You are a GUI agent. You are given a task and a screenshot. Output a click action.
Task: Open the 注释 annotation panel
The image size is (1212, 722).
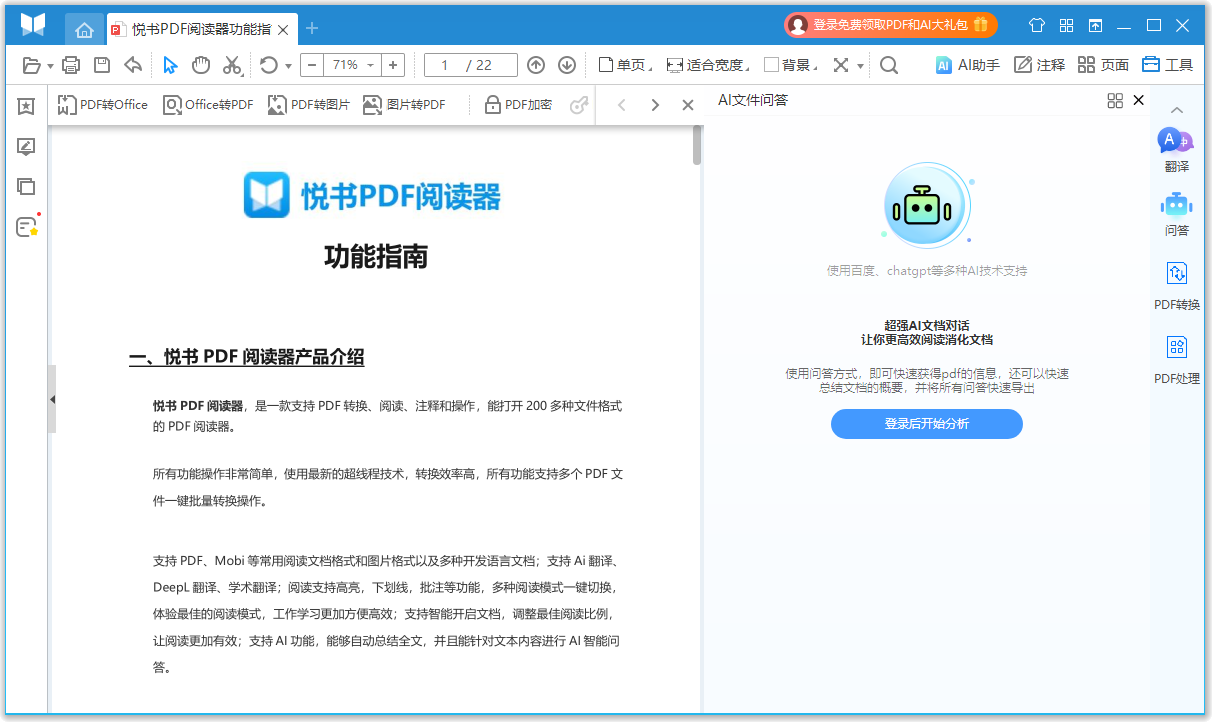click(1040, 64)
